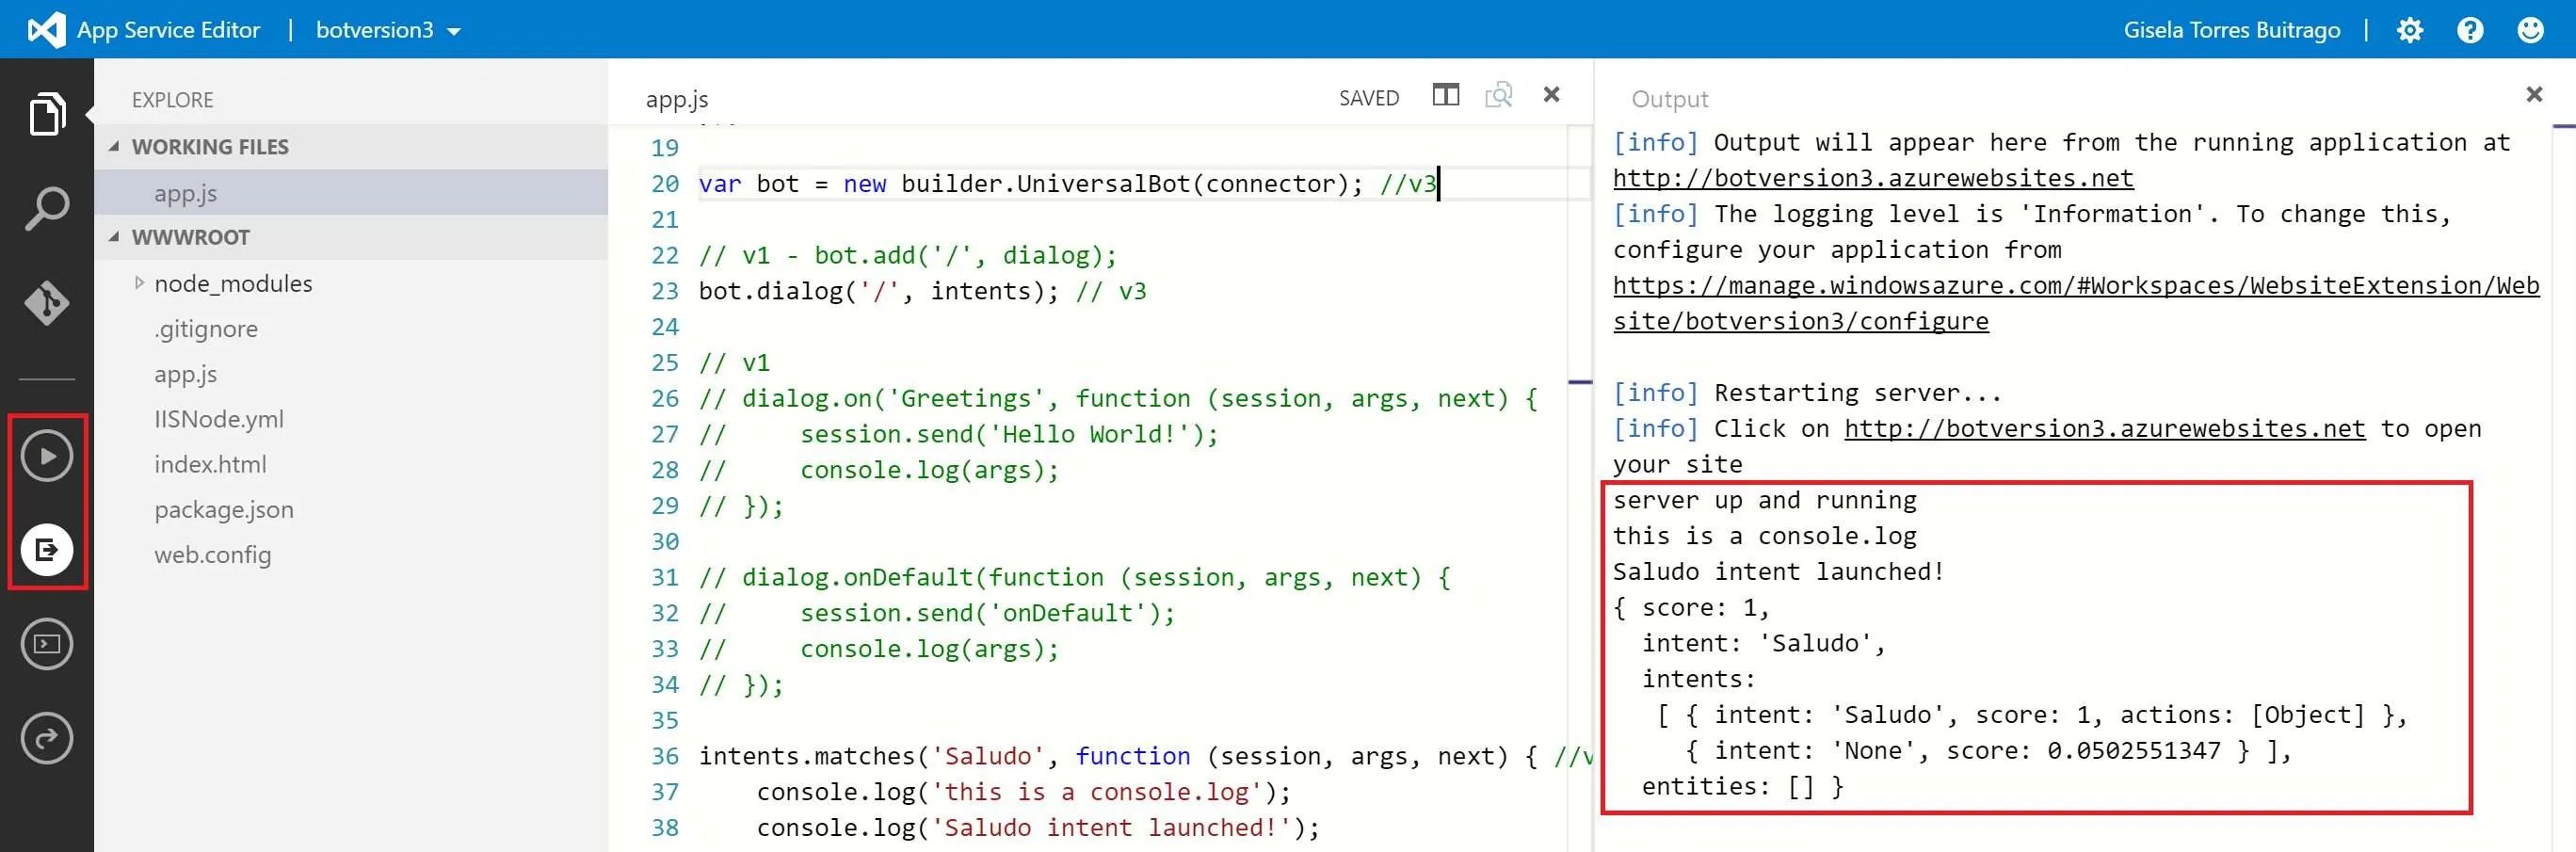Click the SAVED status label
Image resolution: width=2576 pixels, height=852 pixels.
(1369, 98)
